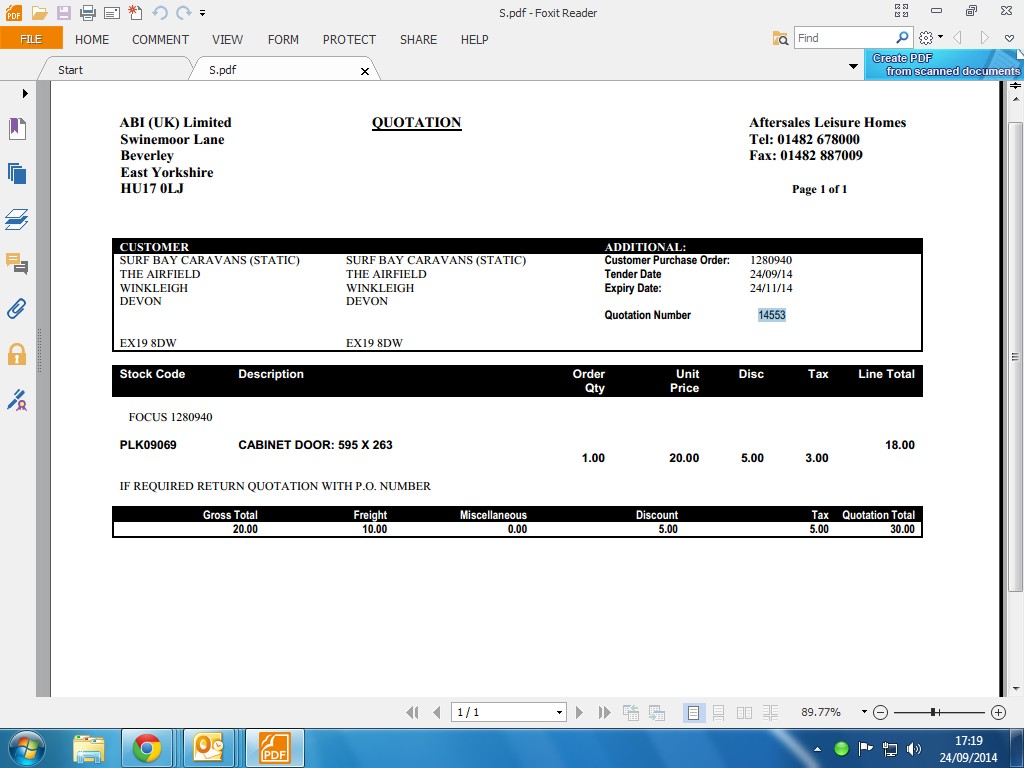The height and width of the screenshot is (768, 1024).
Task: Click the Open folder icon
Action: click(39, 13)
